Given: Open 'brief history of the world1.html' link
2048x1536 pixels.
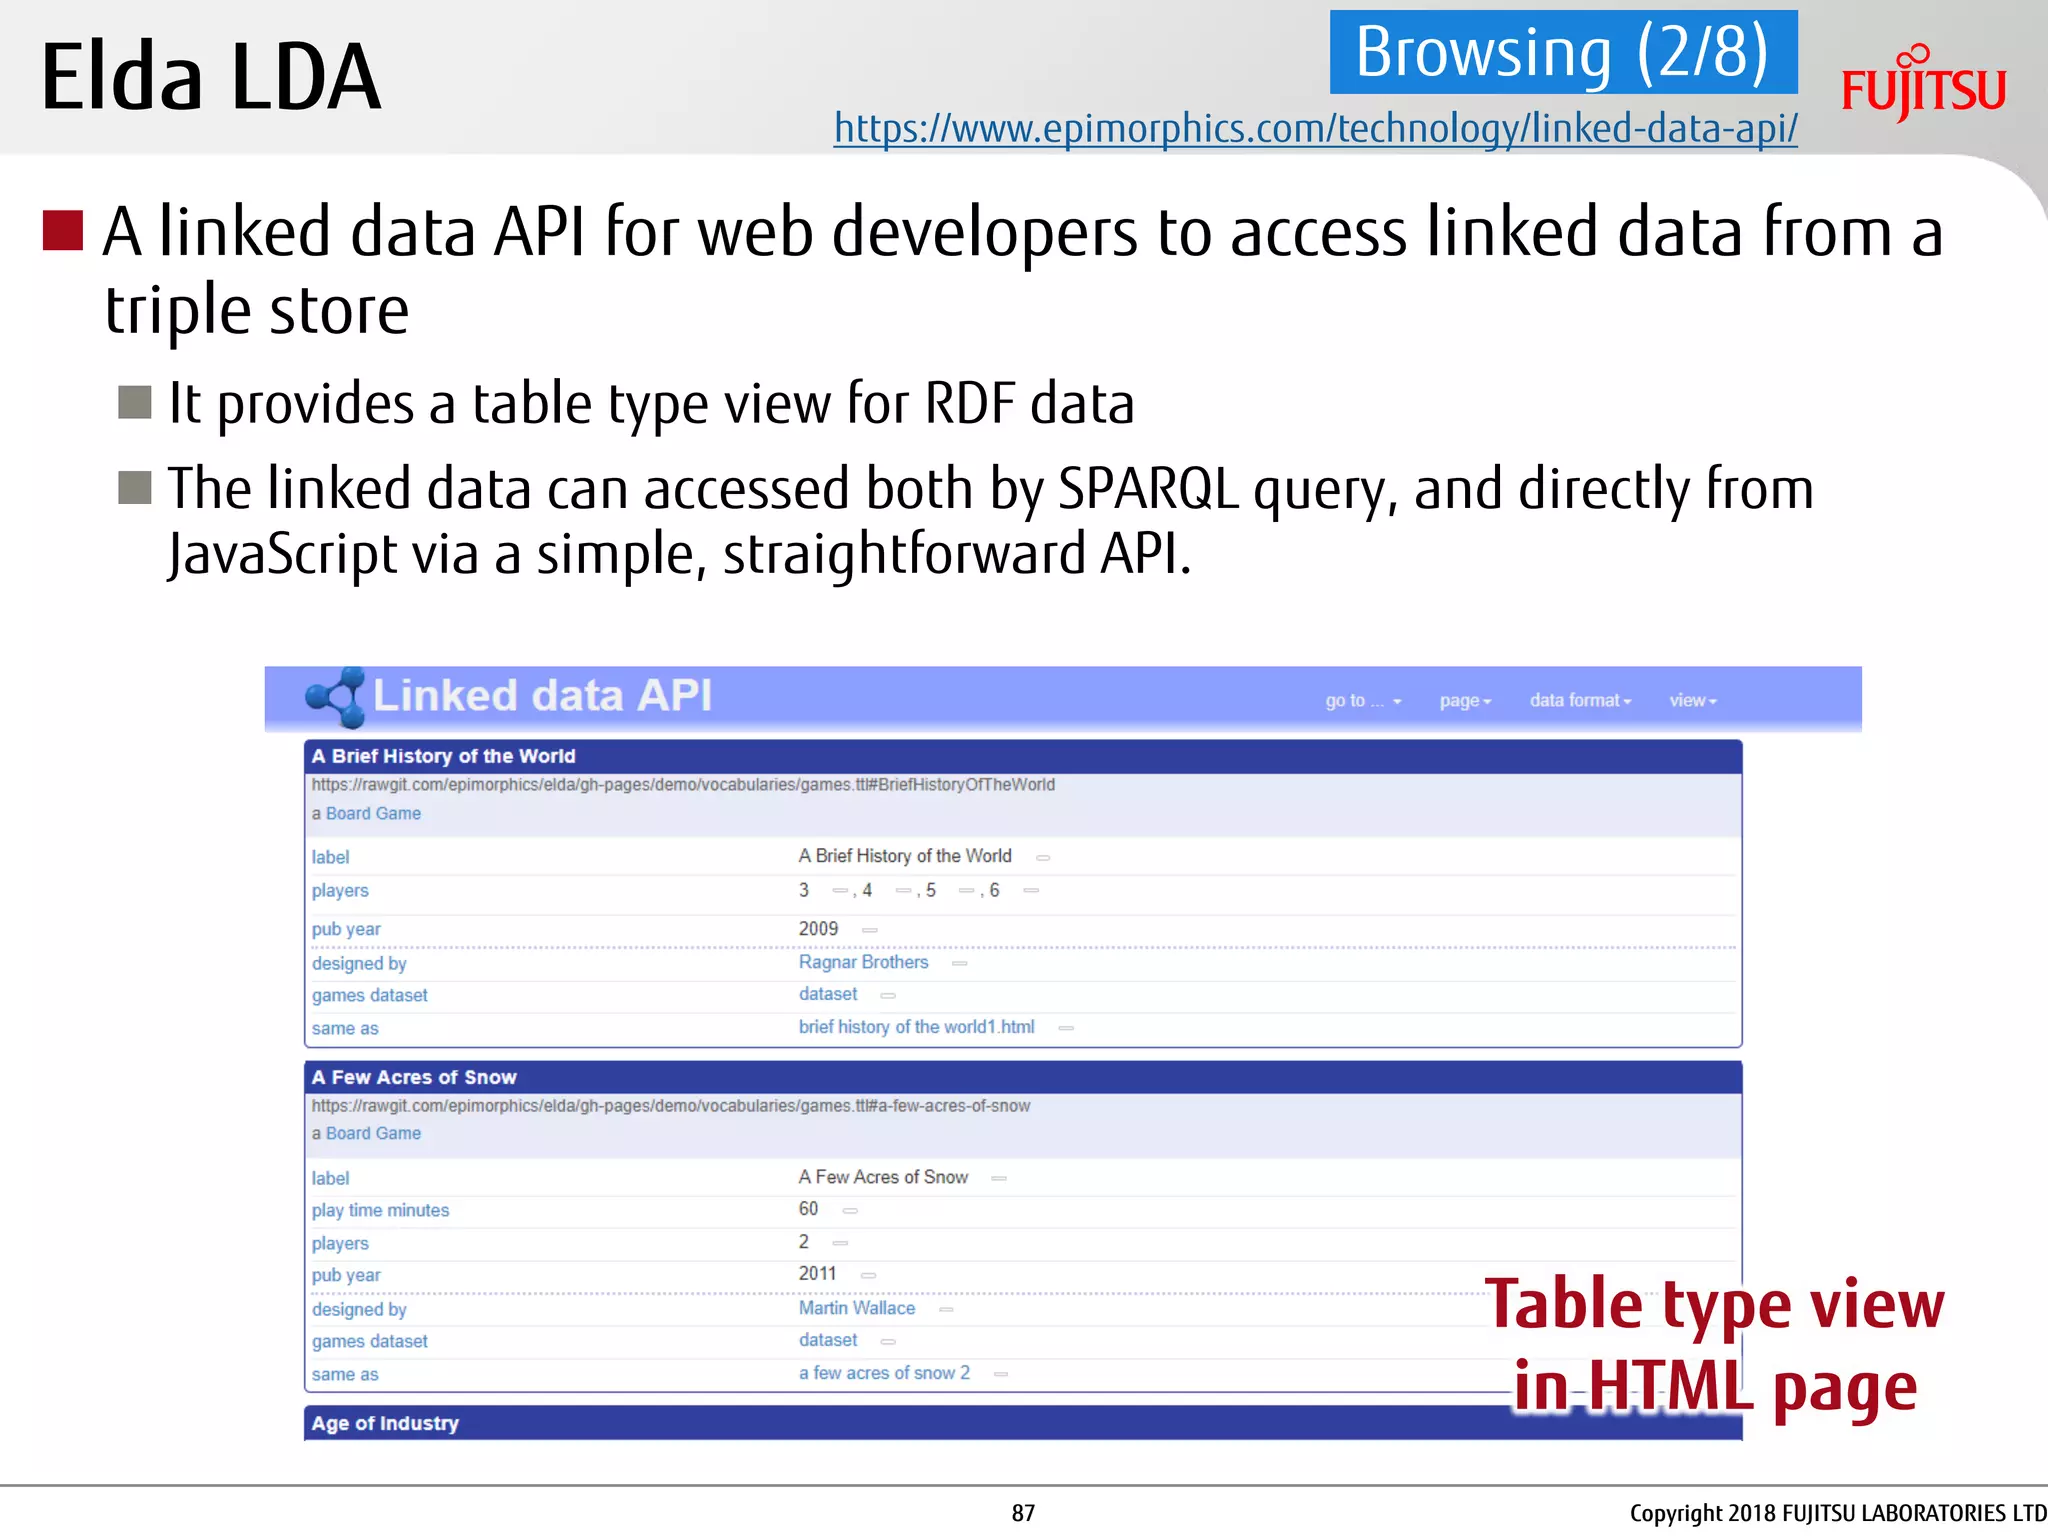Looking at the screenshot, I should [x=916, y=1027].
